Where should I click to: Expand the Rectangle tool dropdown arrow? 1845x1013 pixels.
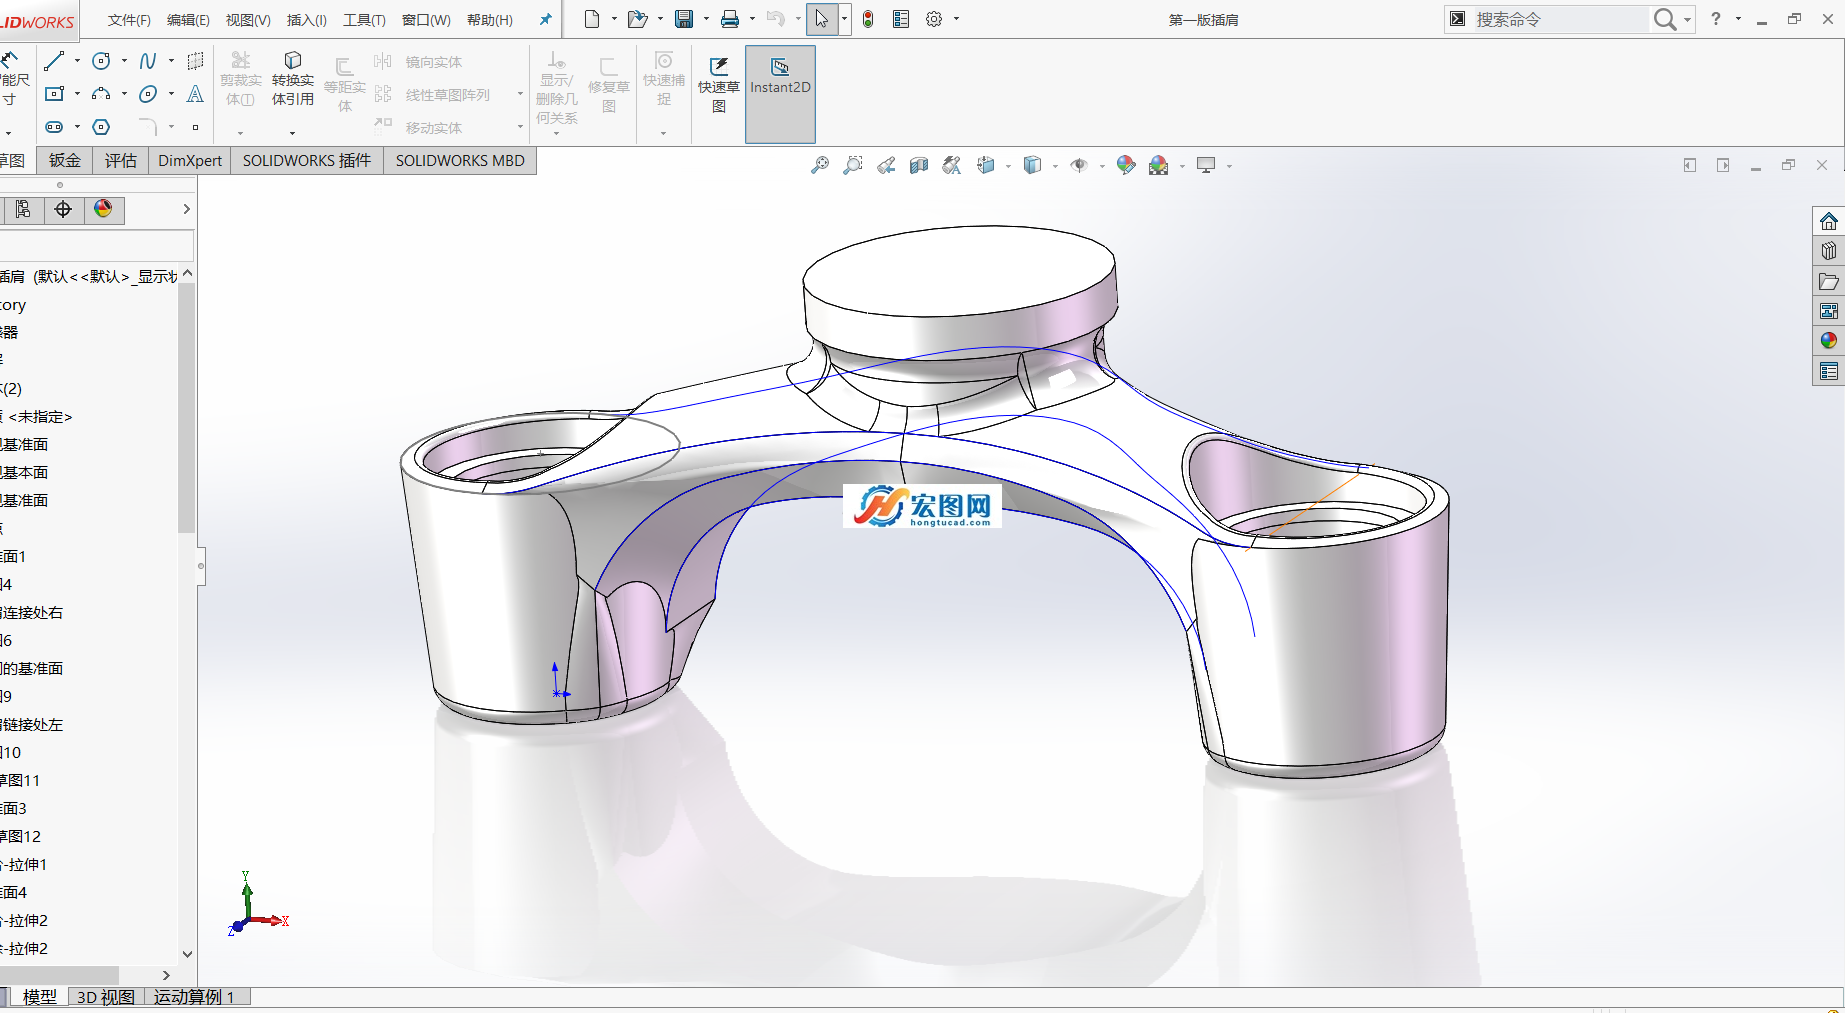point(77,94)
